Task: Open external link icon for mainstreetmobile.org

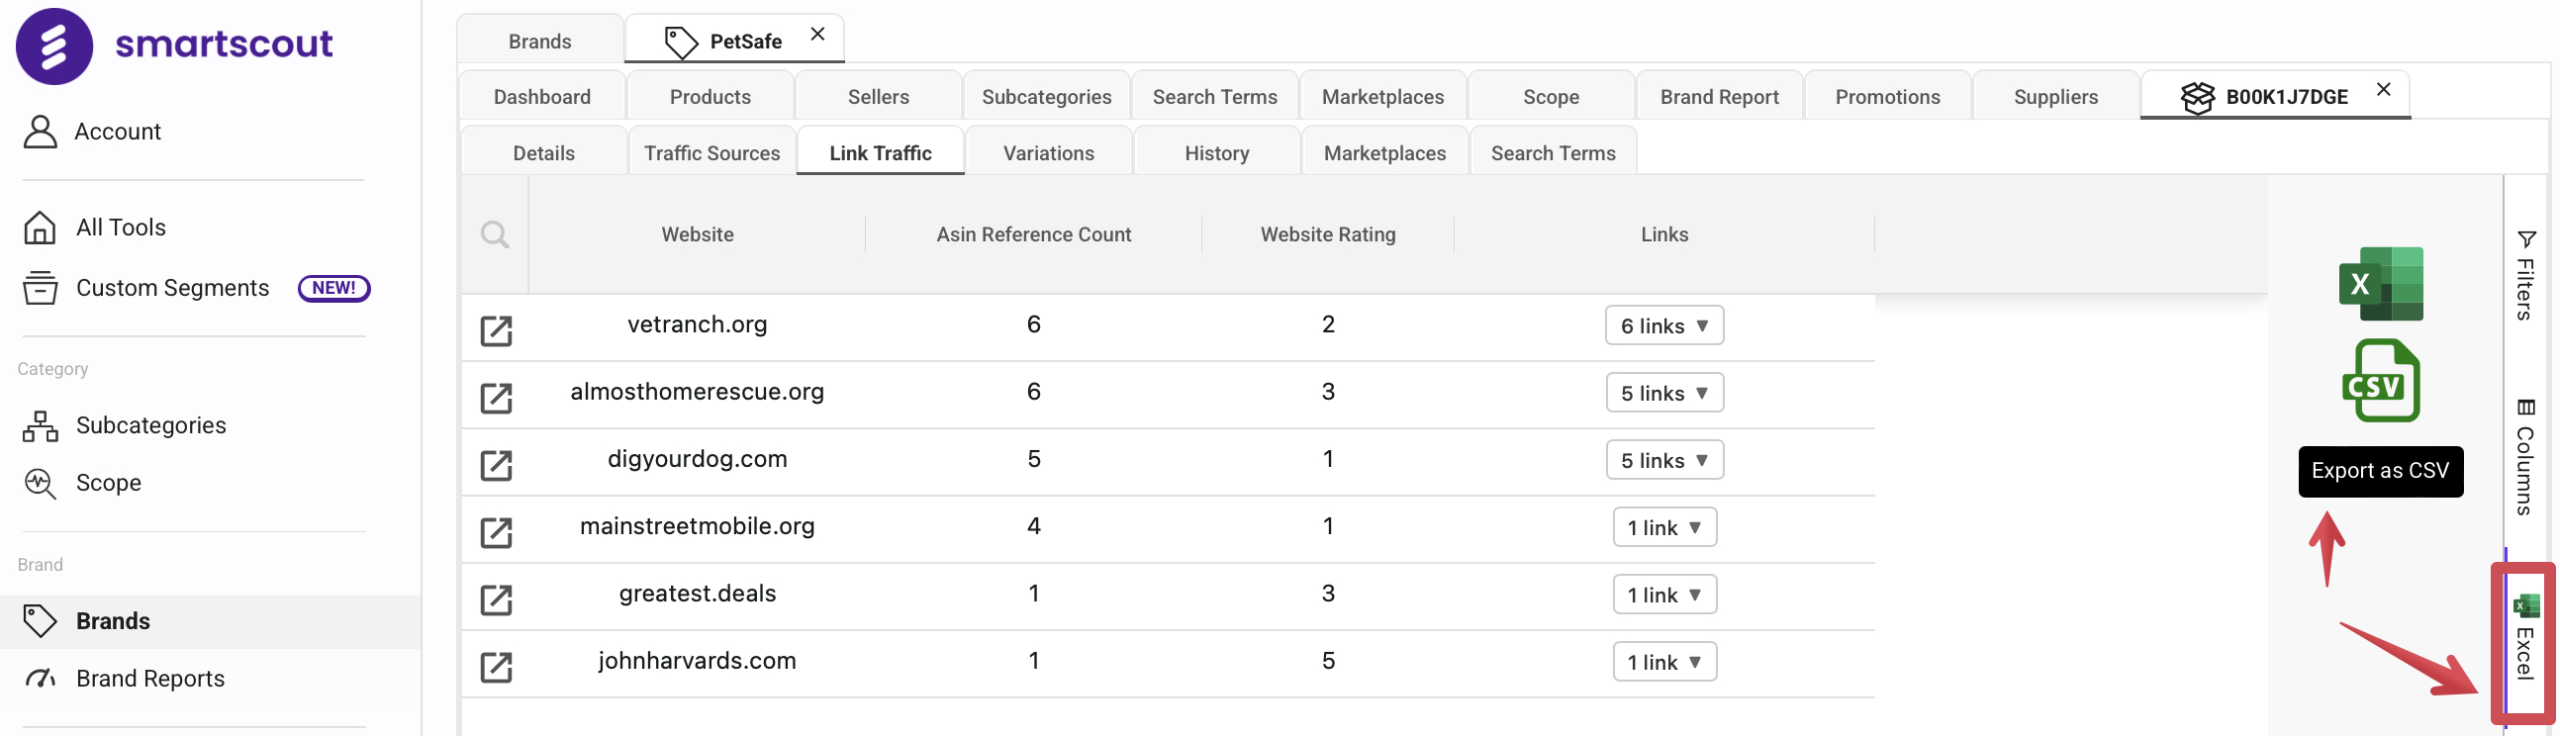Action: (496, 531)
